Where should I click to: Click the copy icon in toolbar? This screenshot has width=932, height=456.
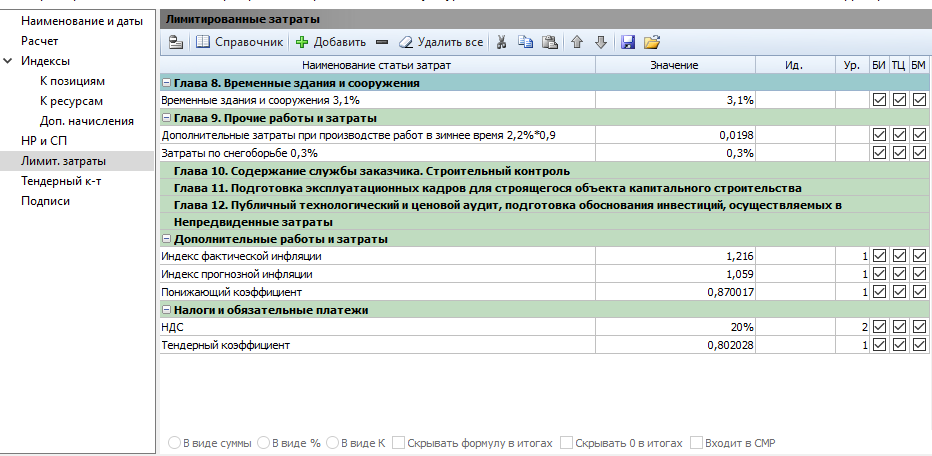point(525,42)
